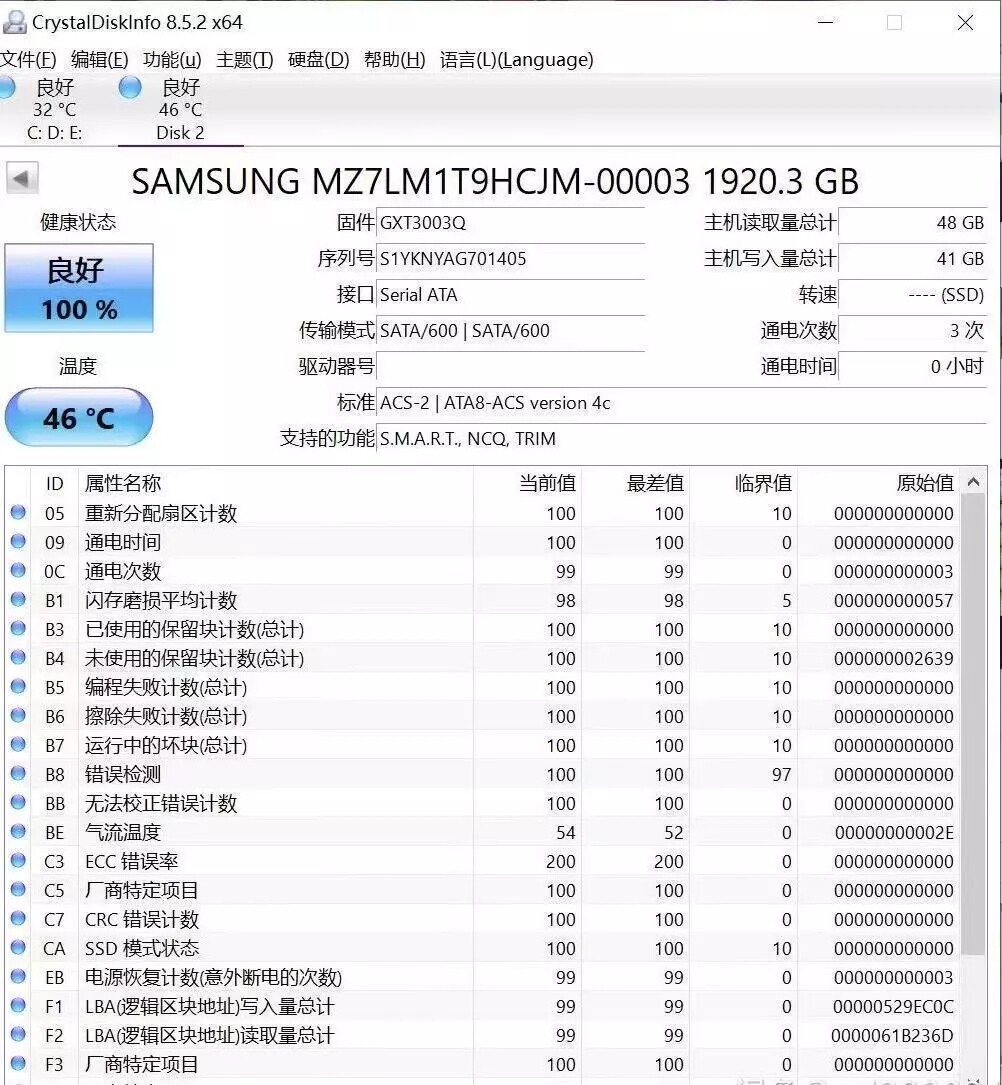Image resolution: width=1002 pixels, height=1085 pixels.
Task: Click status dot for attribute C7 row
Action: tap(18, 918)
